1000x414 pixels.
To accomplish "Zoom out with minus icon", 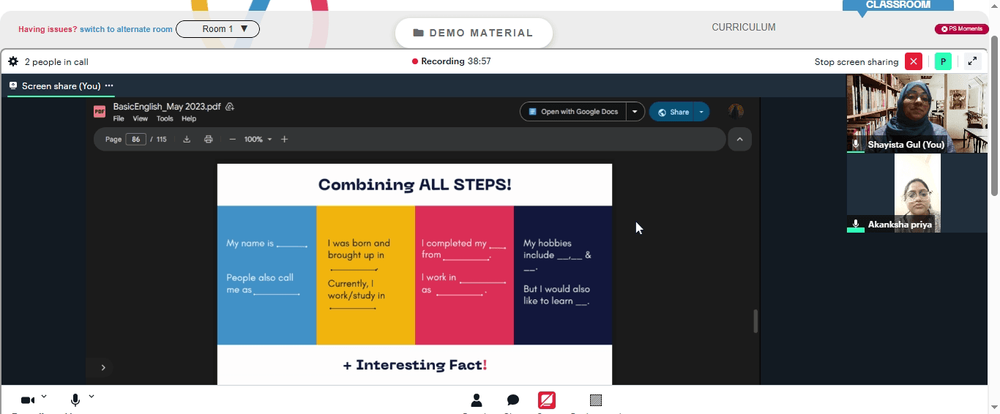I will [x=233, y=139].
